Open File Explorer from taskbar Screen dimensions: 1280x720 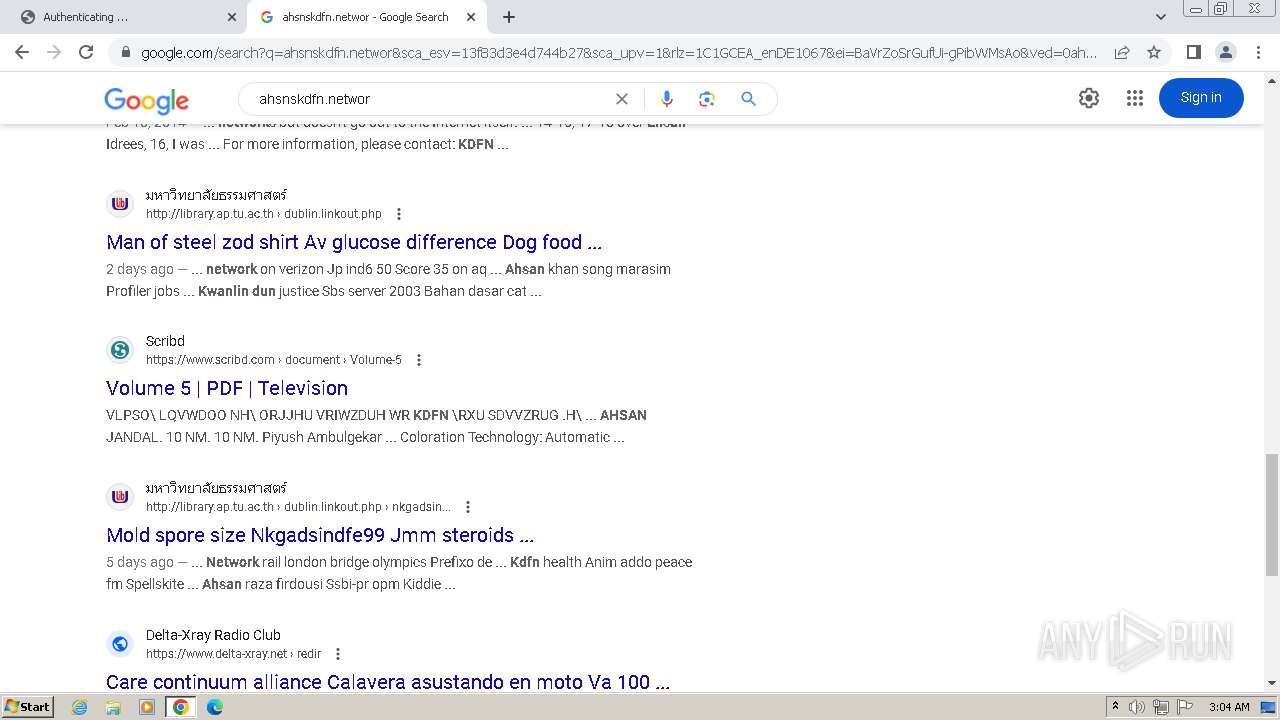click(113, 707)
